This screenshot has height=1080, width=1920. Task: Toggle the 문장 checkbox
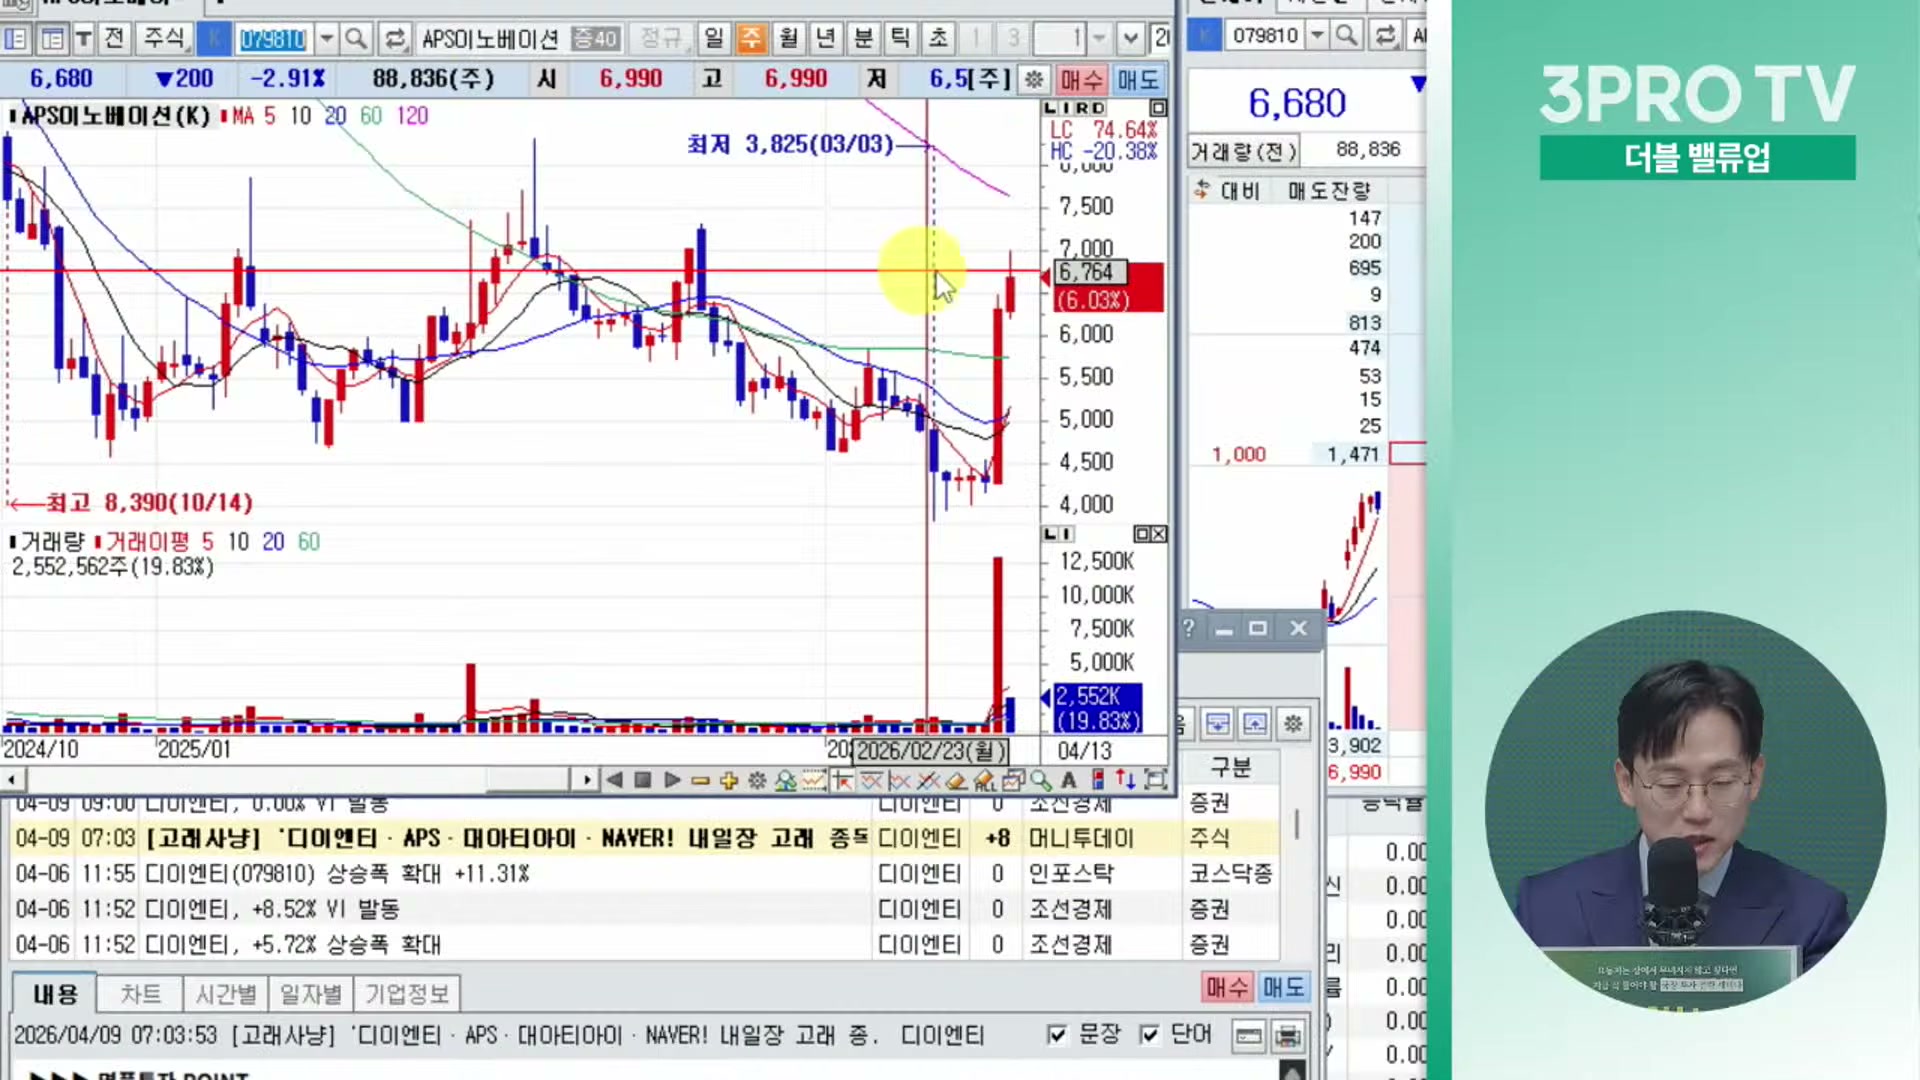(1057, 1035)
